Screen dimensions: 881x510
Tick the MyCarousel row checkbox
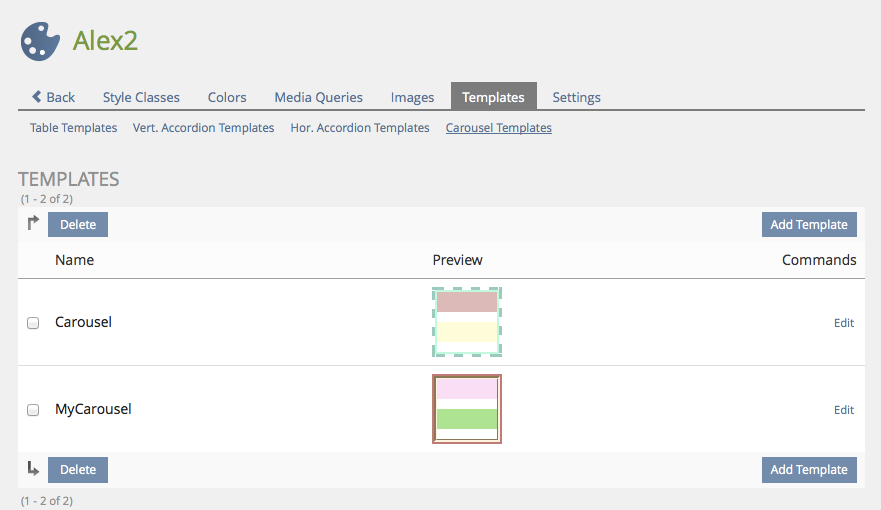click(x=33, y=410)
